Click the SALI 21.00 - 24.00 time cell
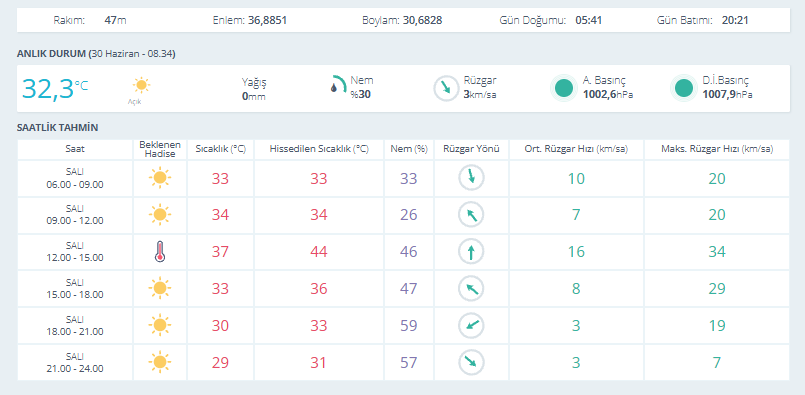 point(75,362)
